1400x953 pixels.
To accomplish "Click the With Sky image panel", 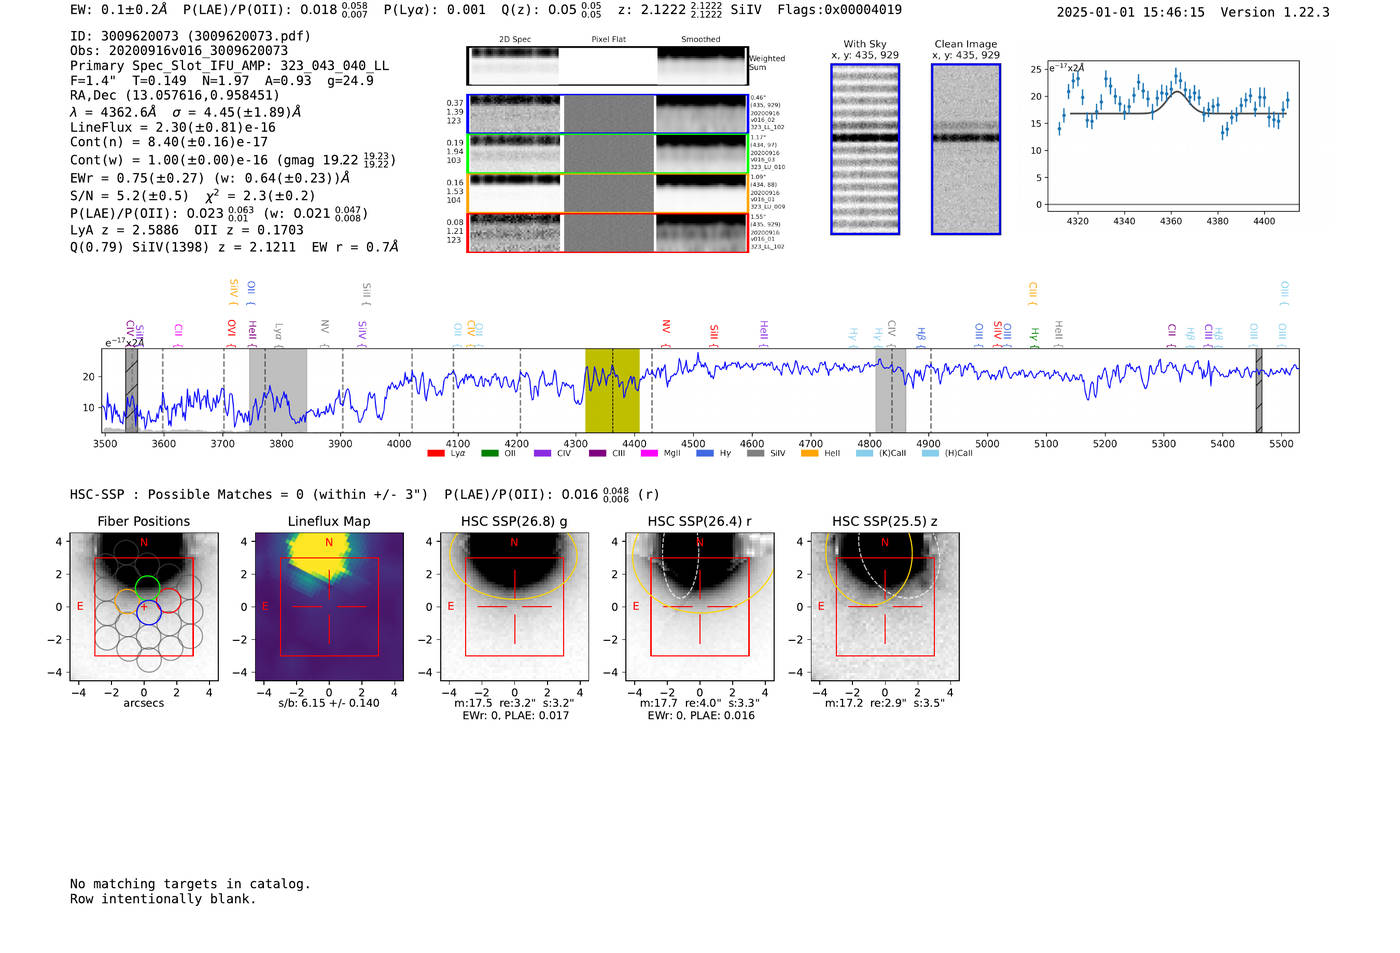I will point(865,149).
